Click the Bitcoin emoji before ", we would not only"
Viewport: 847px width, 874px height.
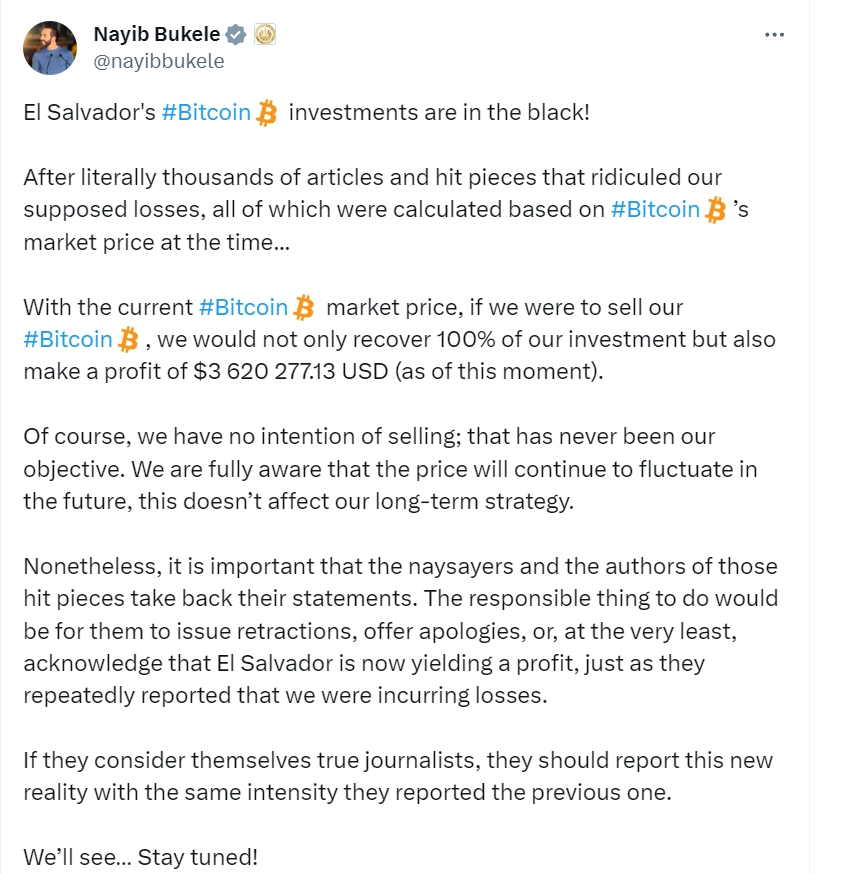(128, 340)
